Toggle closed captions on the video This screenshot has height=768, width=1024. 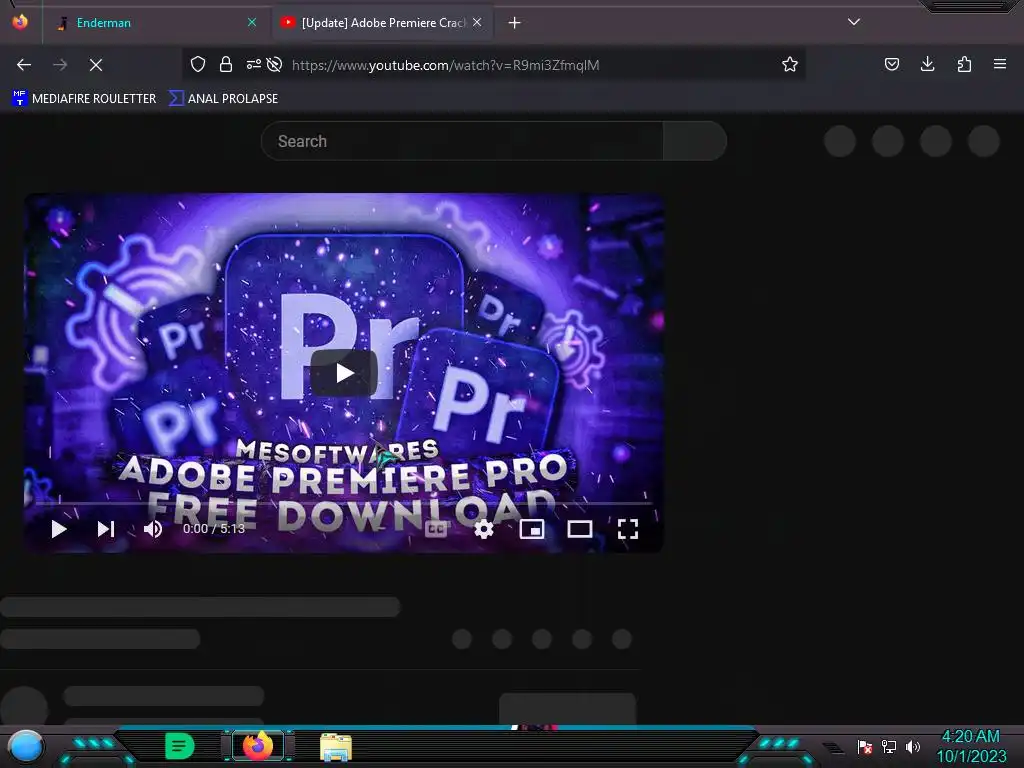pos(436,529)
